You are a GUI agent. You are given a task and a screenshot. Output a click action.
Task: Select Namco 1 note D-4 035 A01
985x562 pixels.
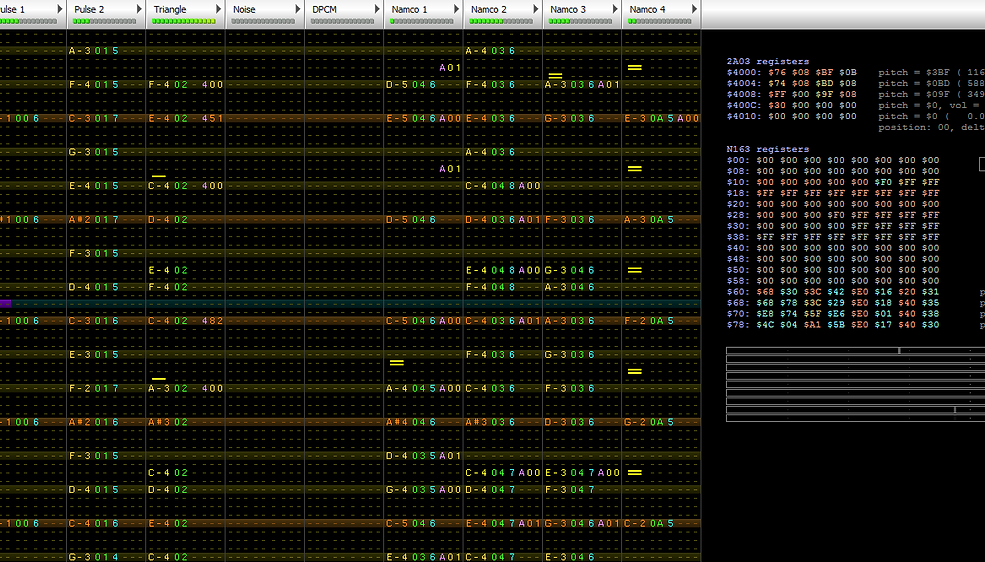[x=423, y=456]
